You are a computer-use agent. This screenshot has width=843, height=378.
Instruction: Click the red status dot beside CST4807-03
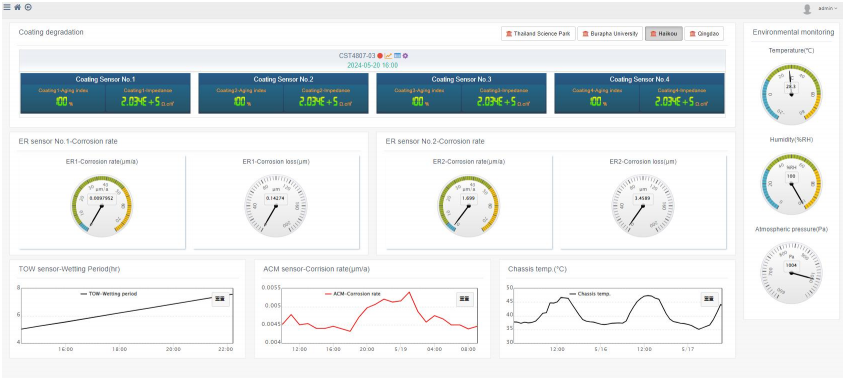tap(380, 56)
